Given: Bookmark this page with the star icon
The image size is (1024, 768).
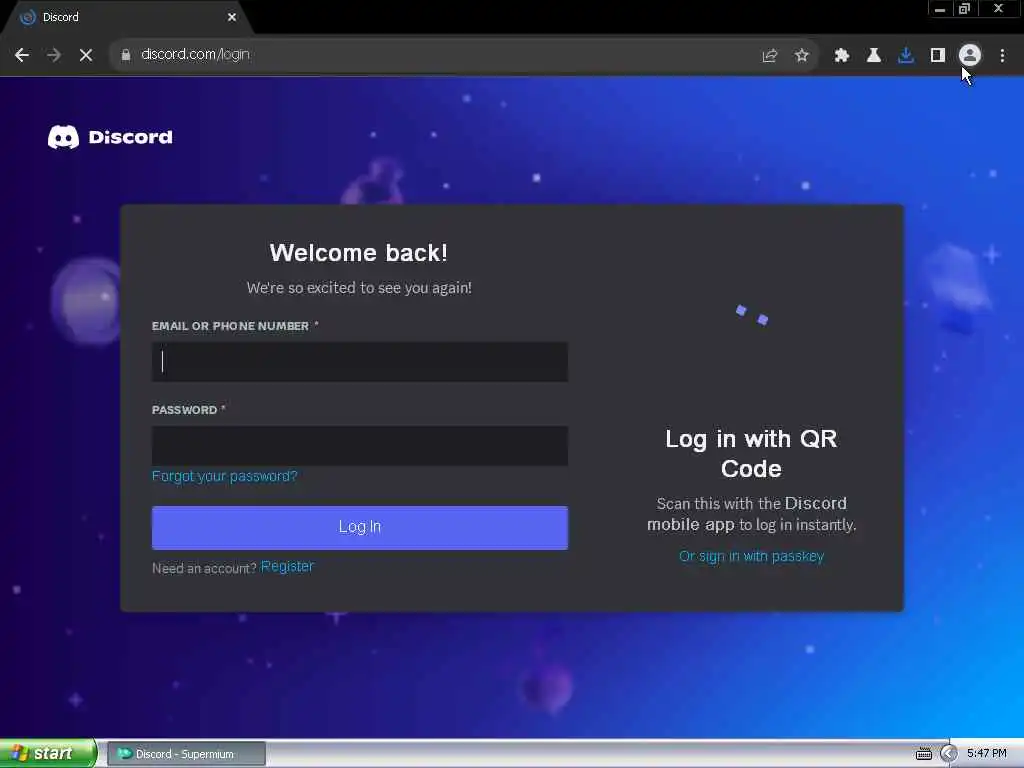Looking at the screenshot, I should tap(802, 56).
